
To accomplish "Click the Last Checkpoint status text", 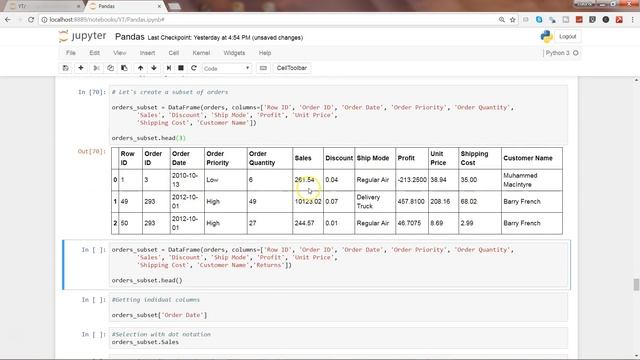I will click(225, 38).
